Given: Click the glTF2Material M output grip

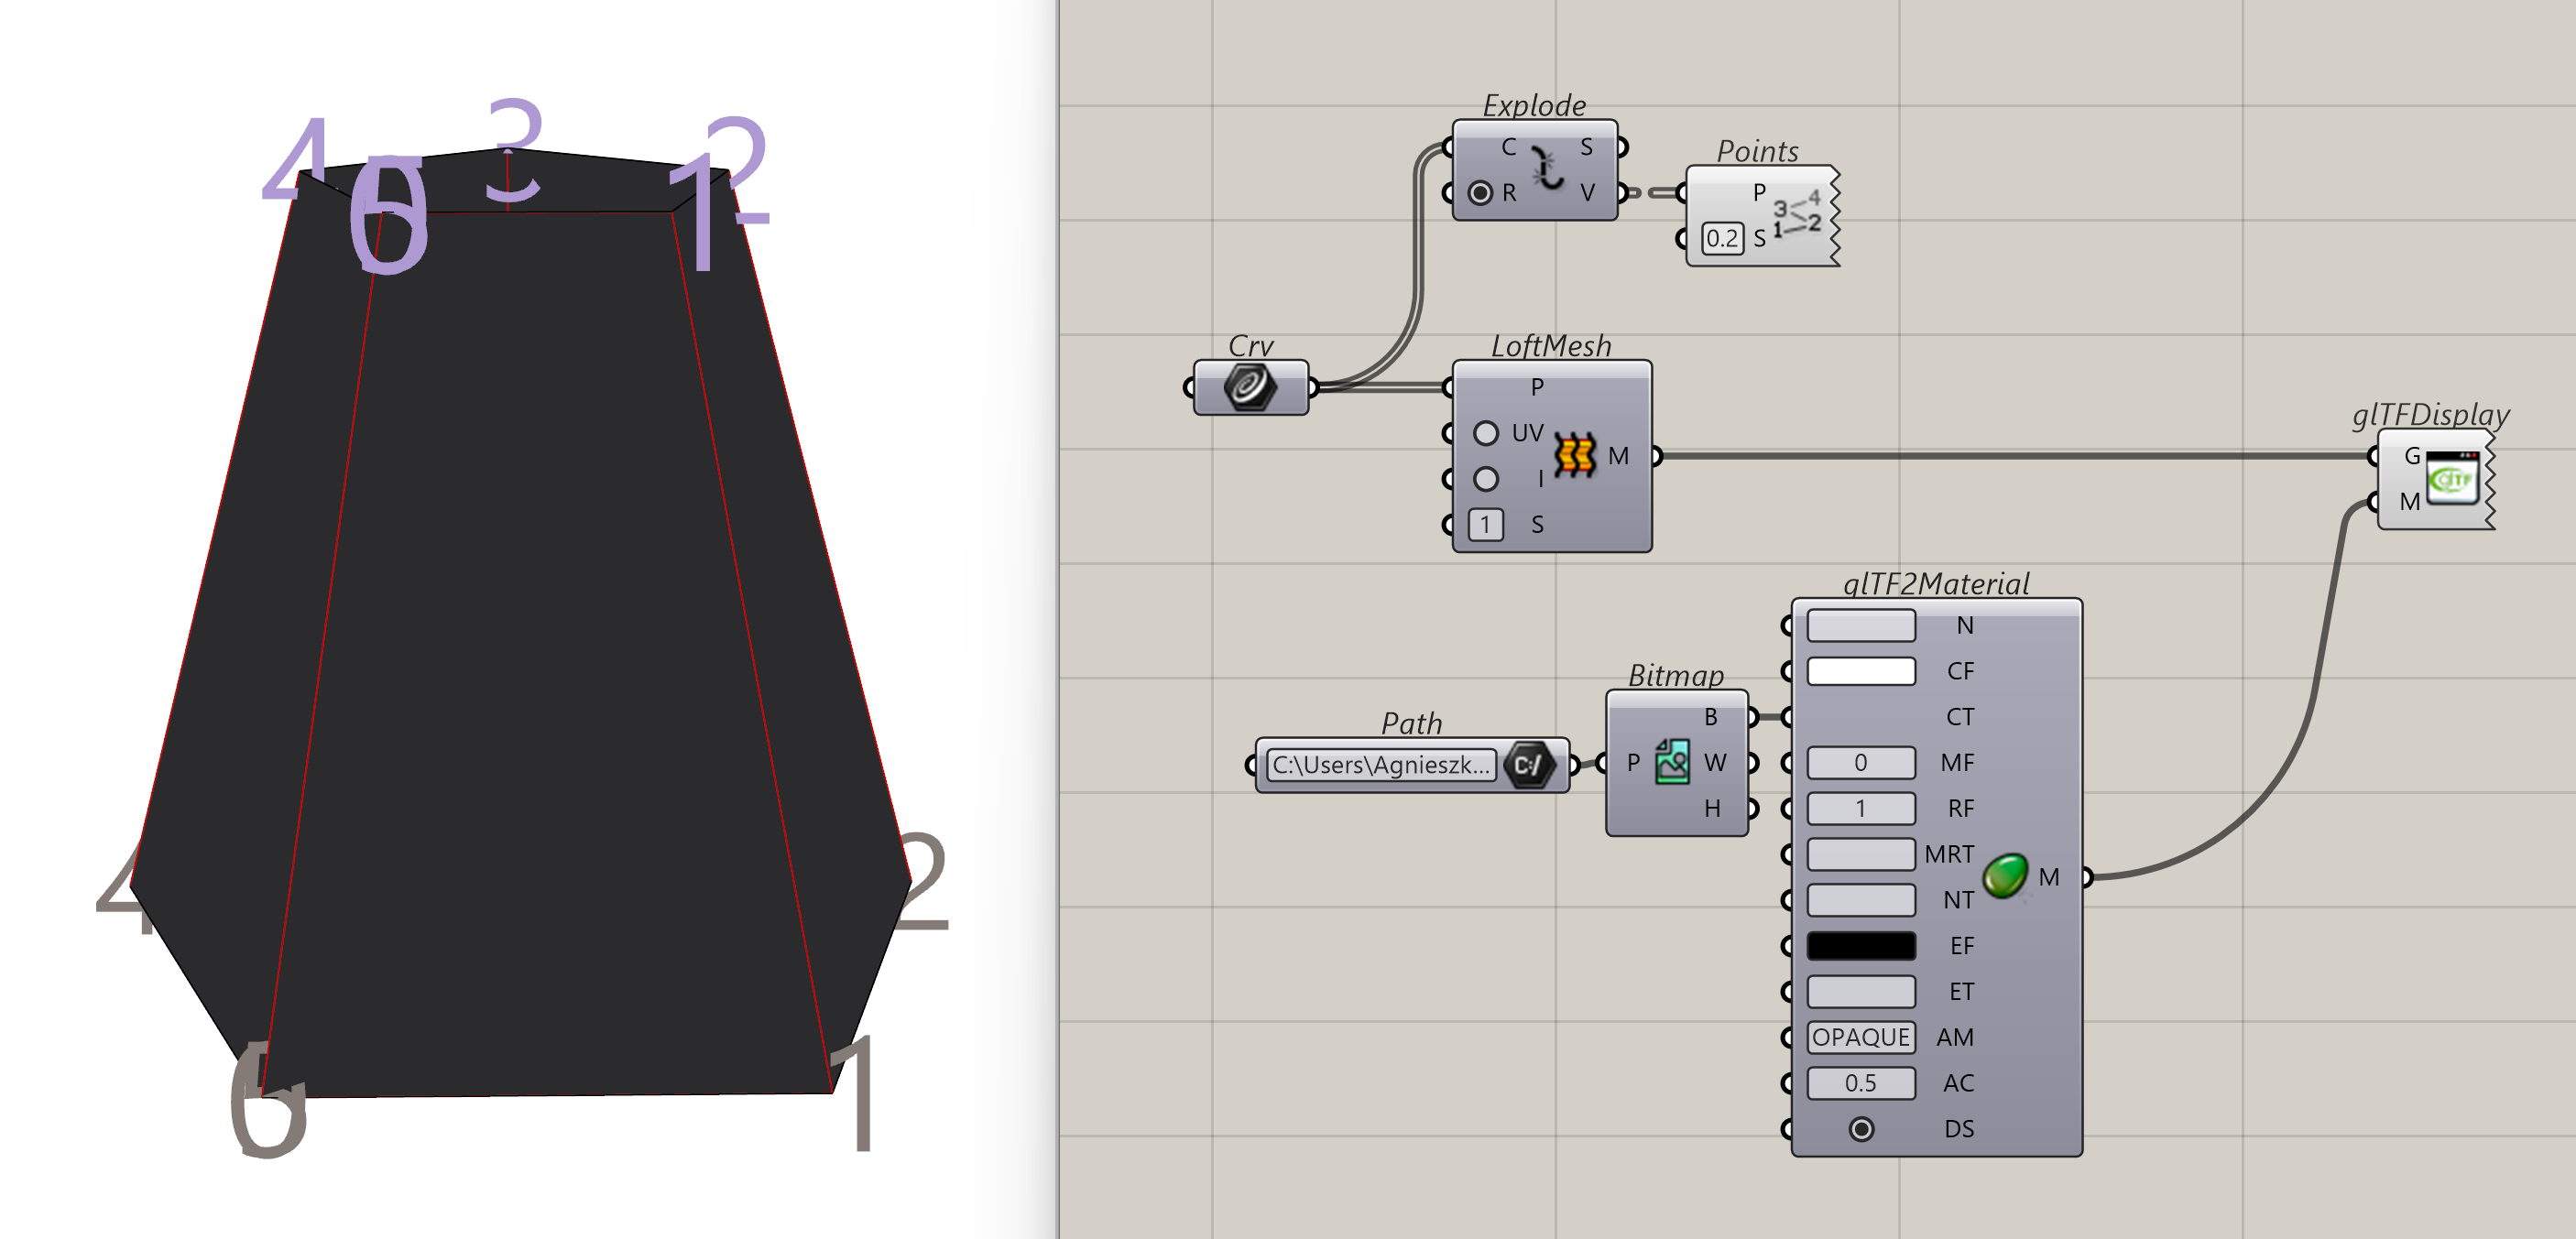Looking at the screenshot, I should click(2087, 877).
